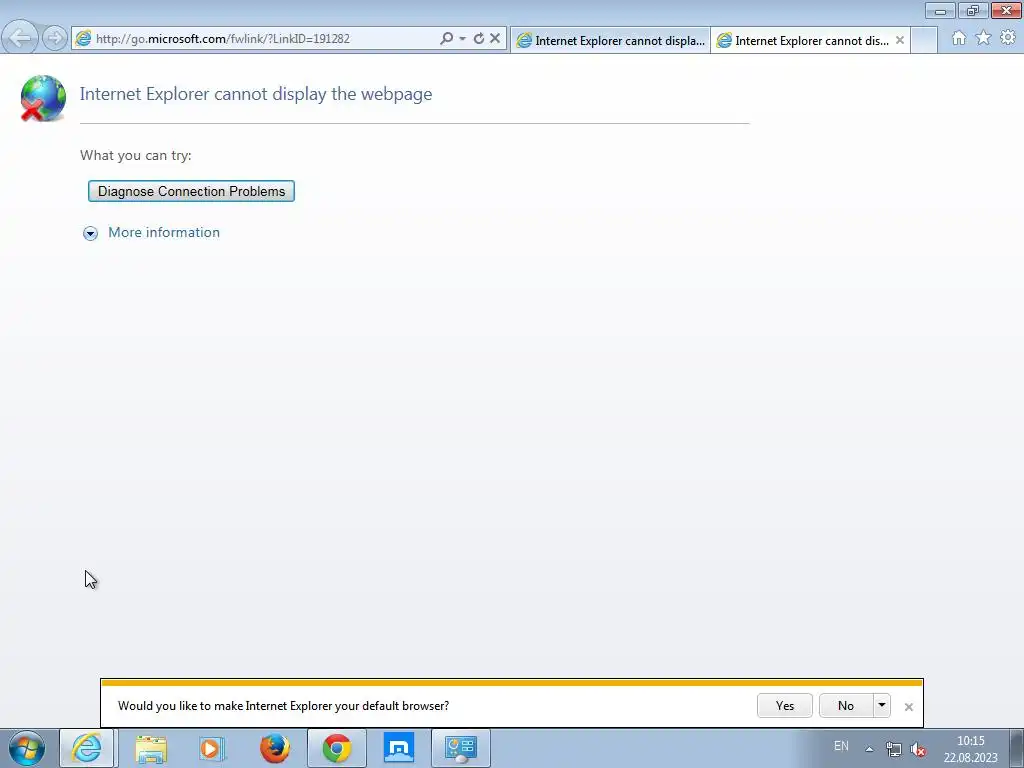Click the EN language indicator

(x=841, y=746)
